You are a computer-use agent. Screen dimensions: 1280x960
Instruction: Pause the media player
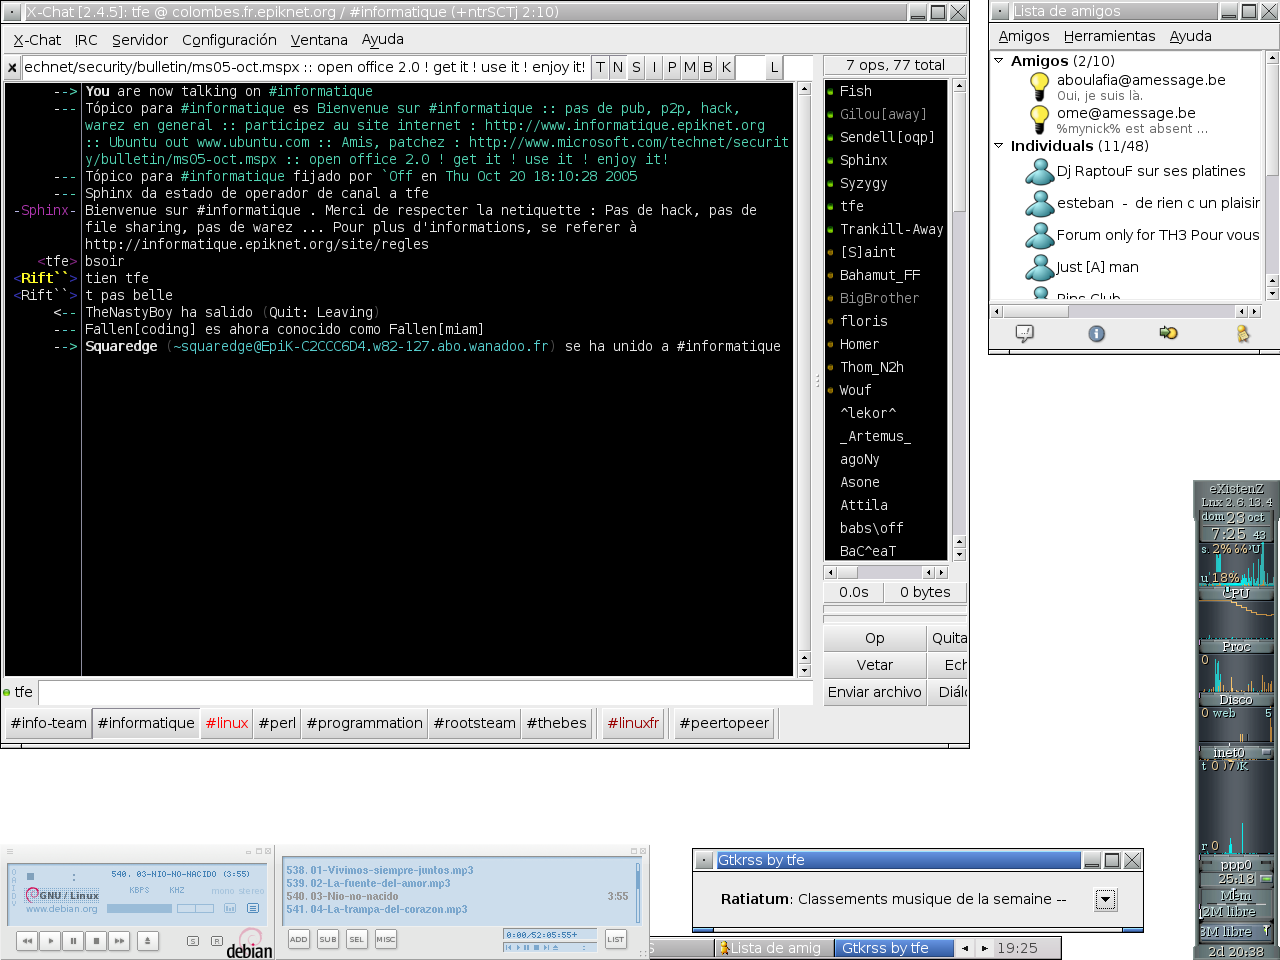tap(73, 941)
